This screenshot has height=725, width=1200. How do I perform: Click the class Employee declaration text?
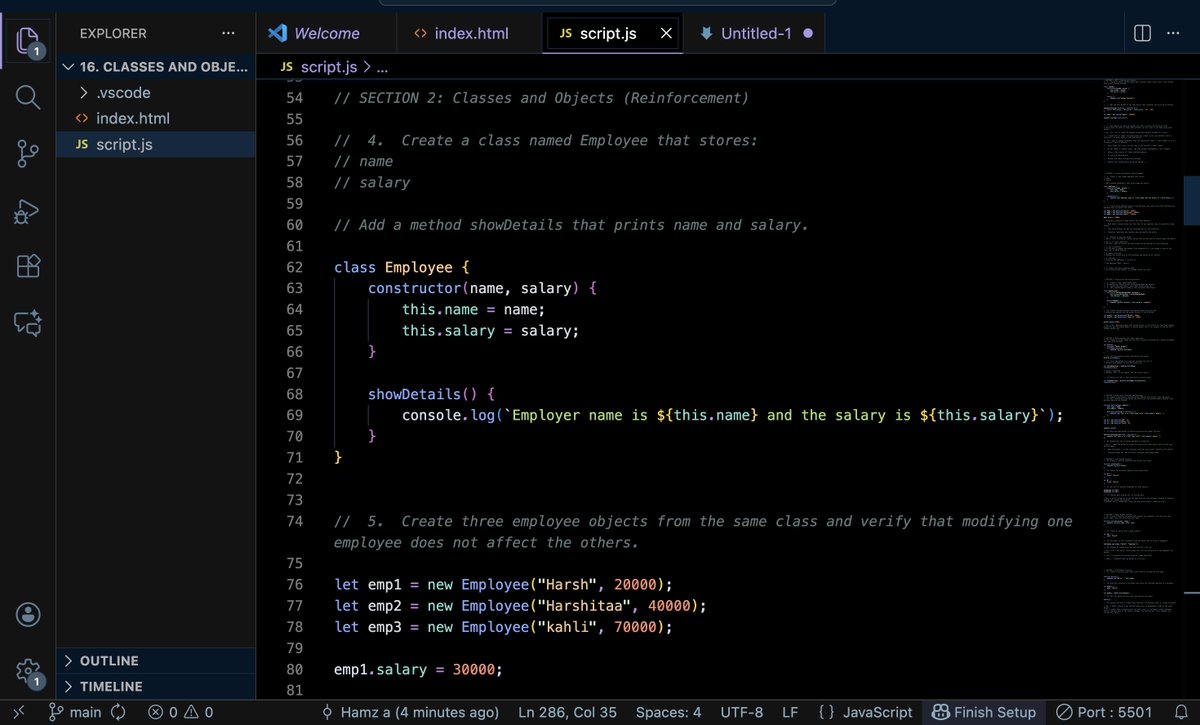pos(401,268)
